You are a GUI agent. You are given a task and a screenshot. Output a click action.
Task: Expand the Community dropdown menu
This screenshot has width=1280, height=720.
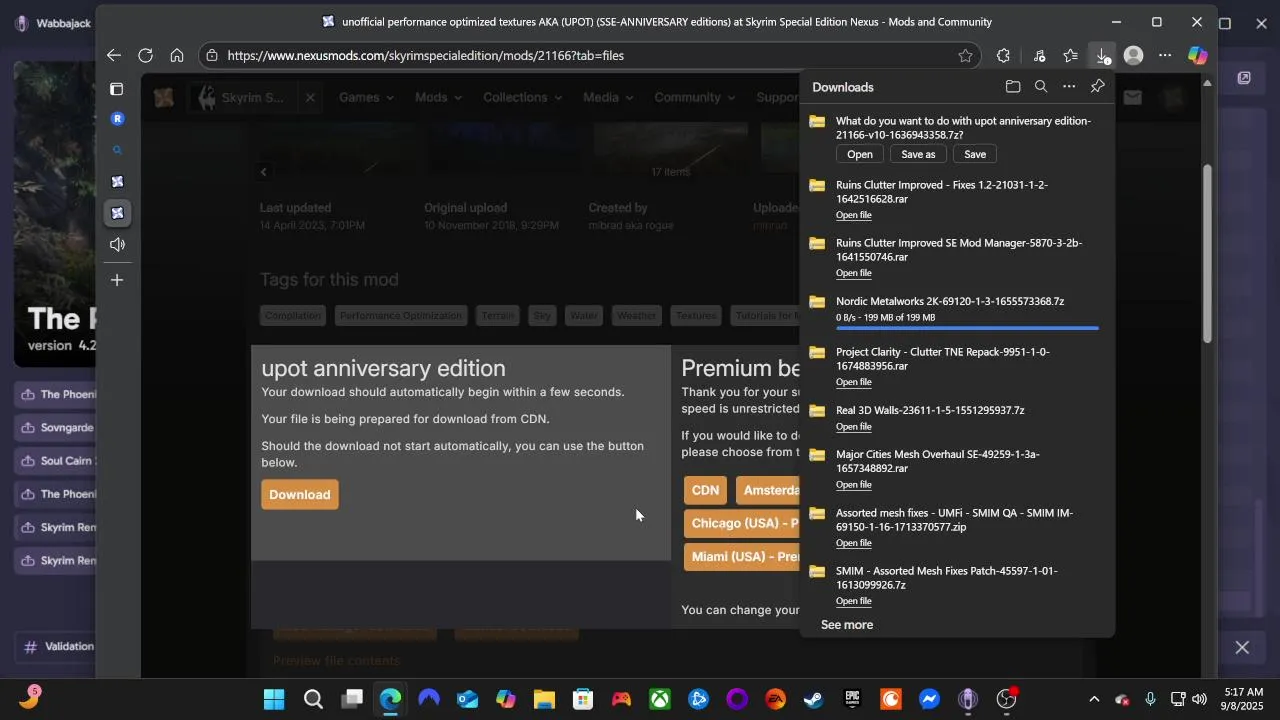[x=695, y=97]
